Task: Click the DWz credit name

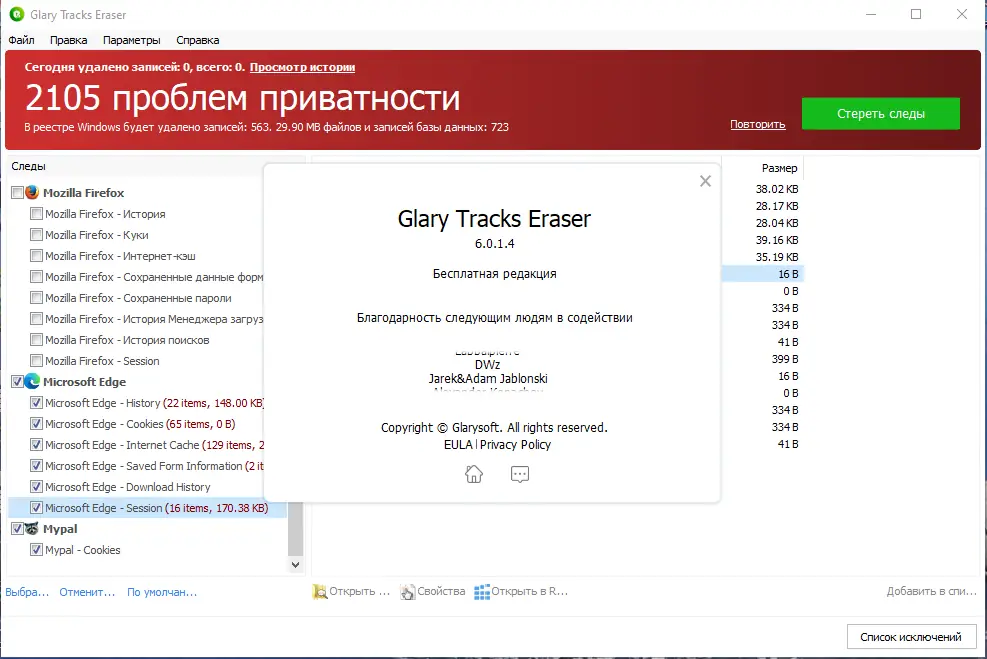Action: click(488, 364)
